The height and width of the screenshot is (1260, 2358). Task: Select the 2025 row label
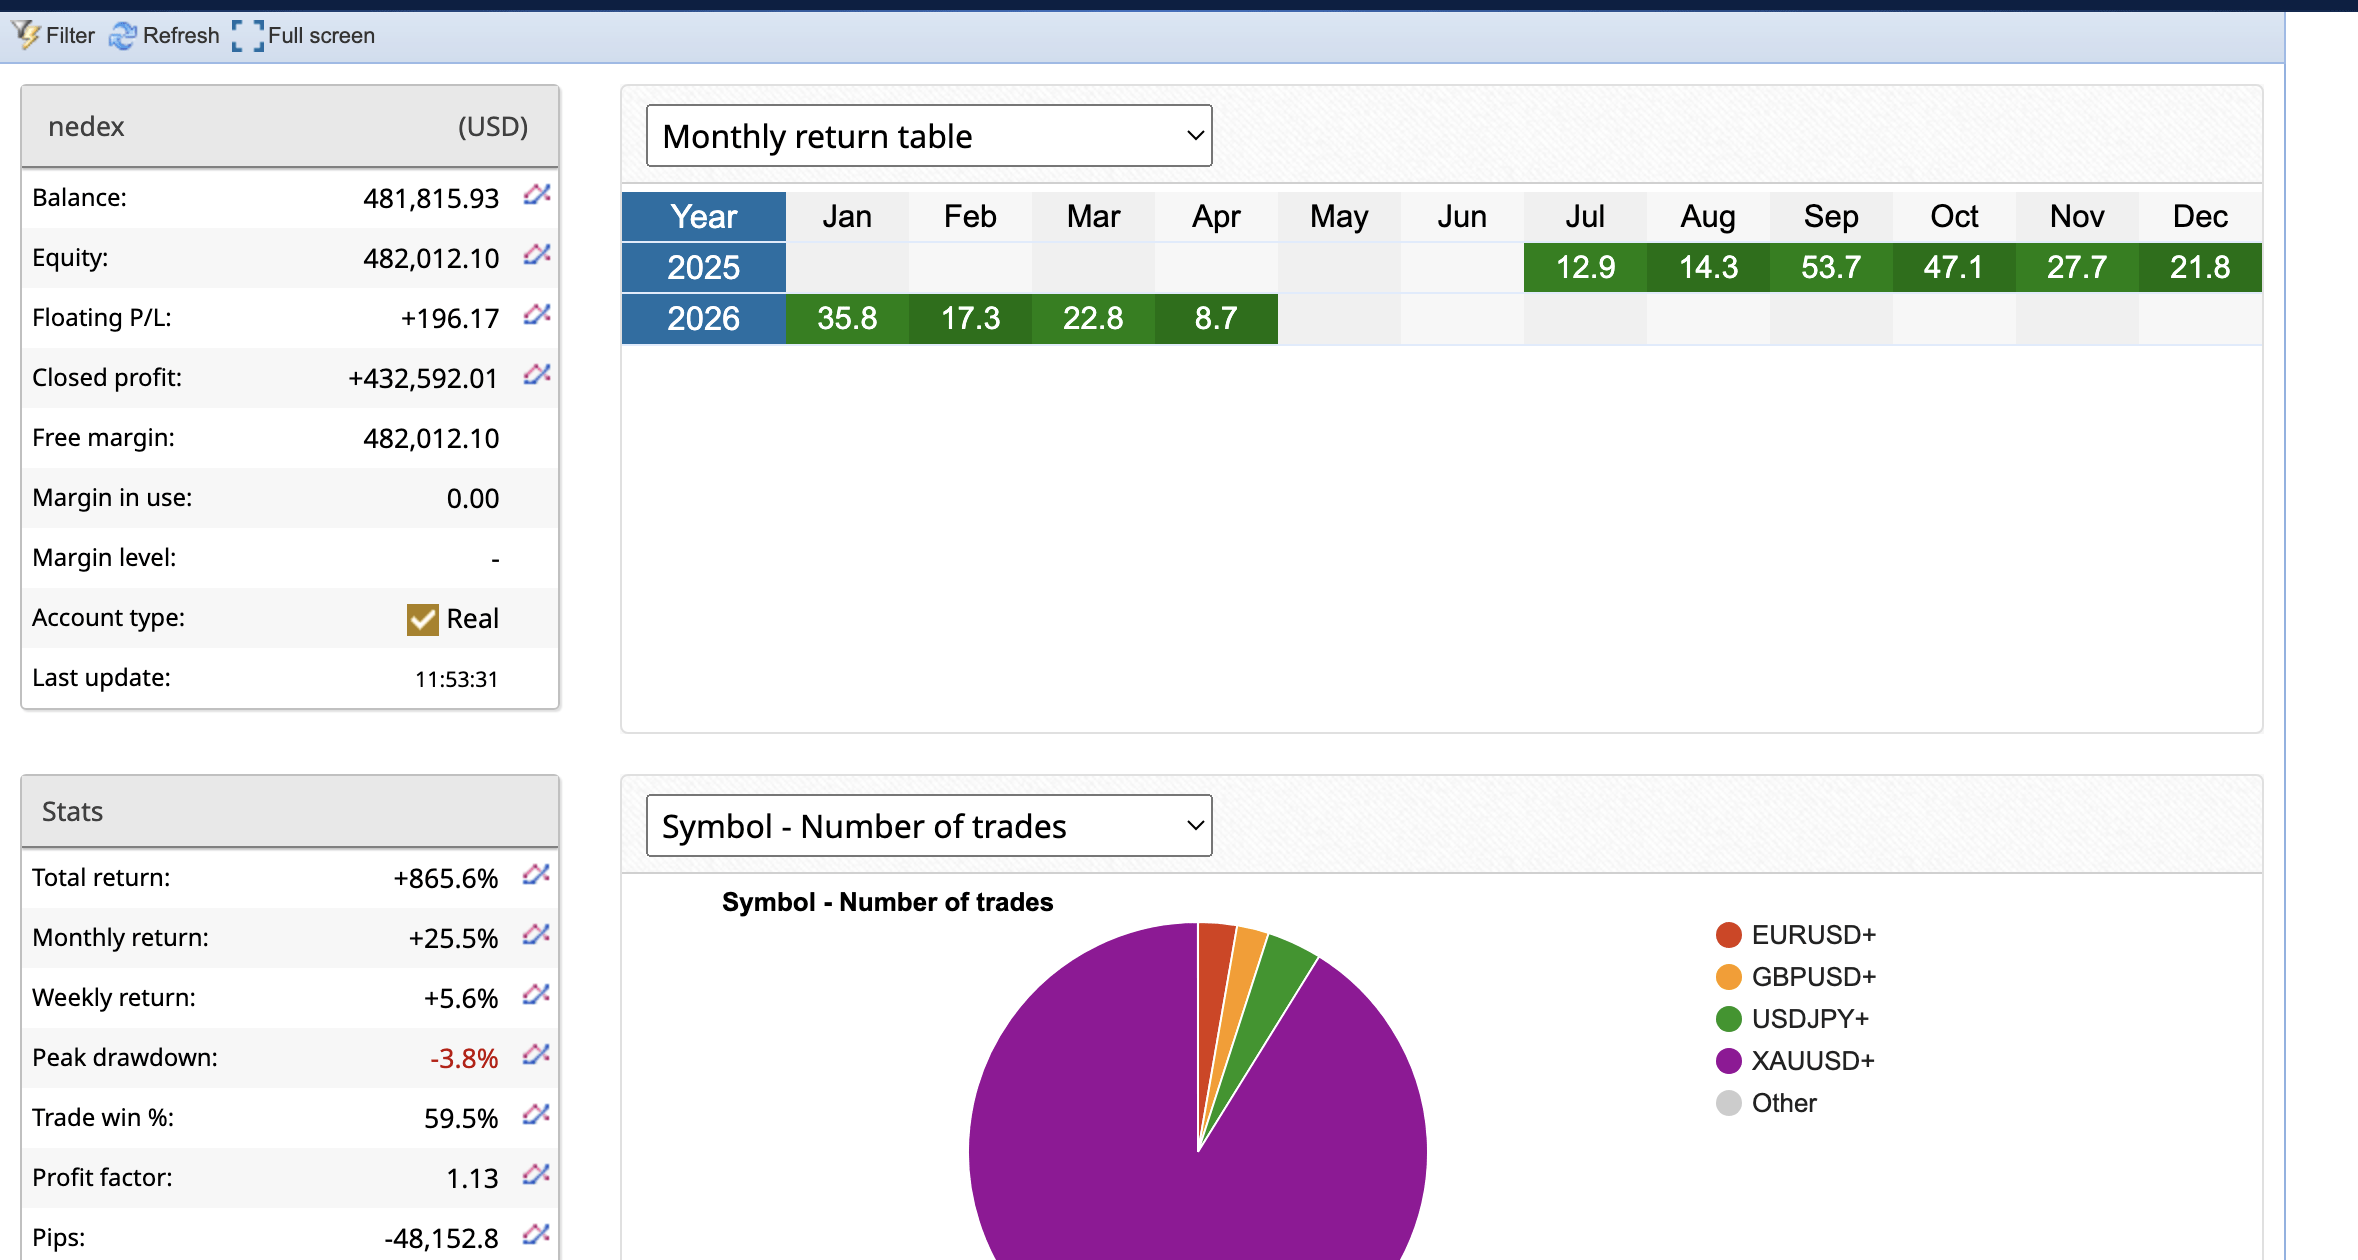[703, 267]
